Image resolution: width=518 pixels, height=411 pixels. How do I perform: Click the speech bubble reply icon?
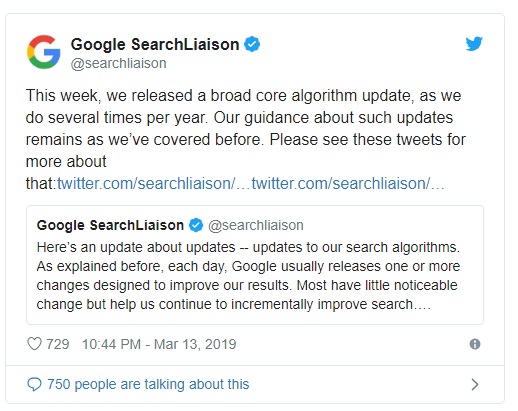pos(34,384)
